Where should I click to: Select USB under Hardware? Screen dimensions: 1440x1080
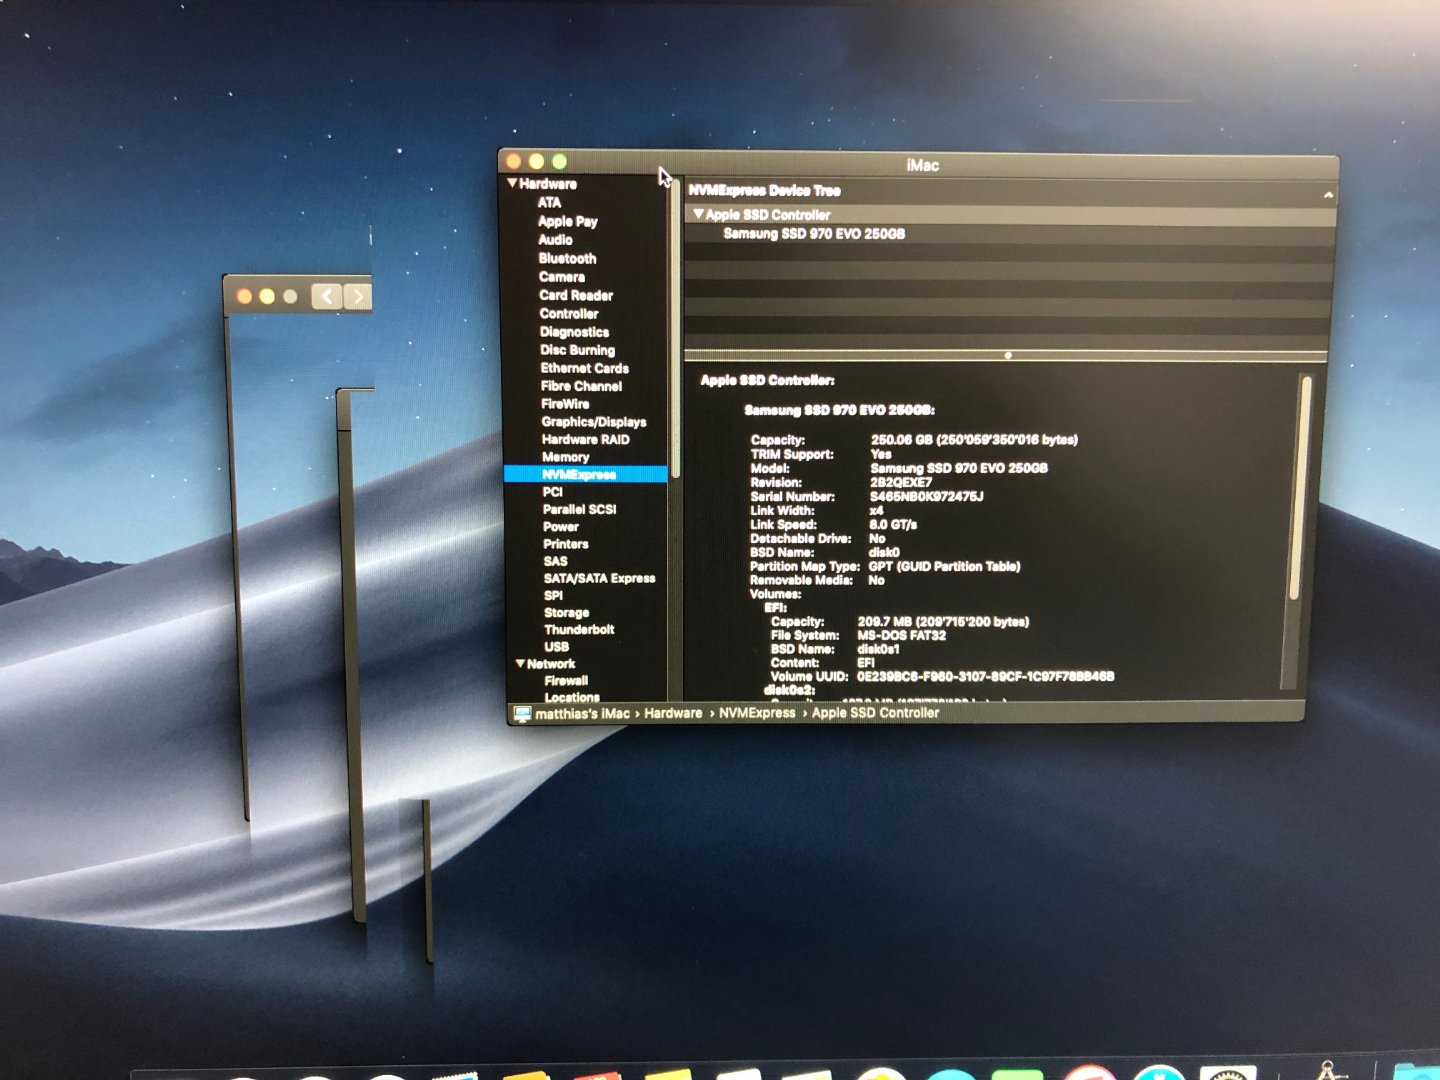pyautogui.click(x=556, y=647)
